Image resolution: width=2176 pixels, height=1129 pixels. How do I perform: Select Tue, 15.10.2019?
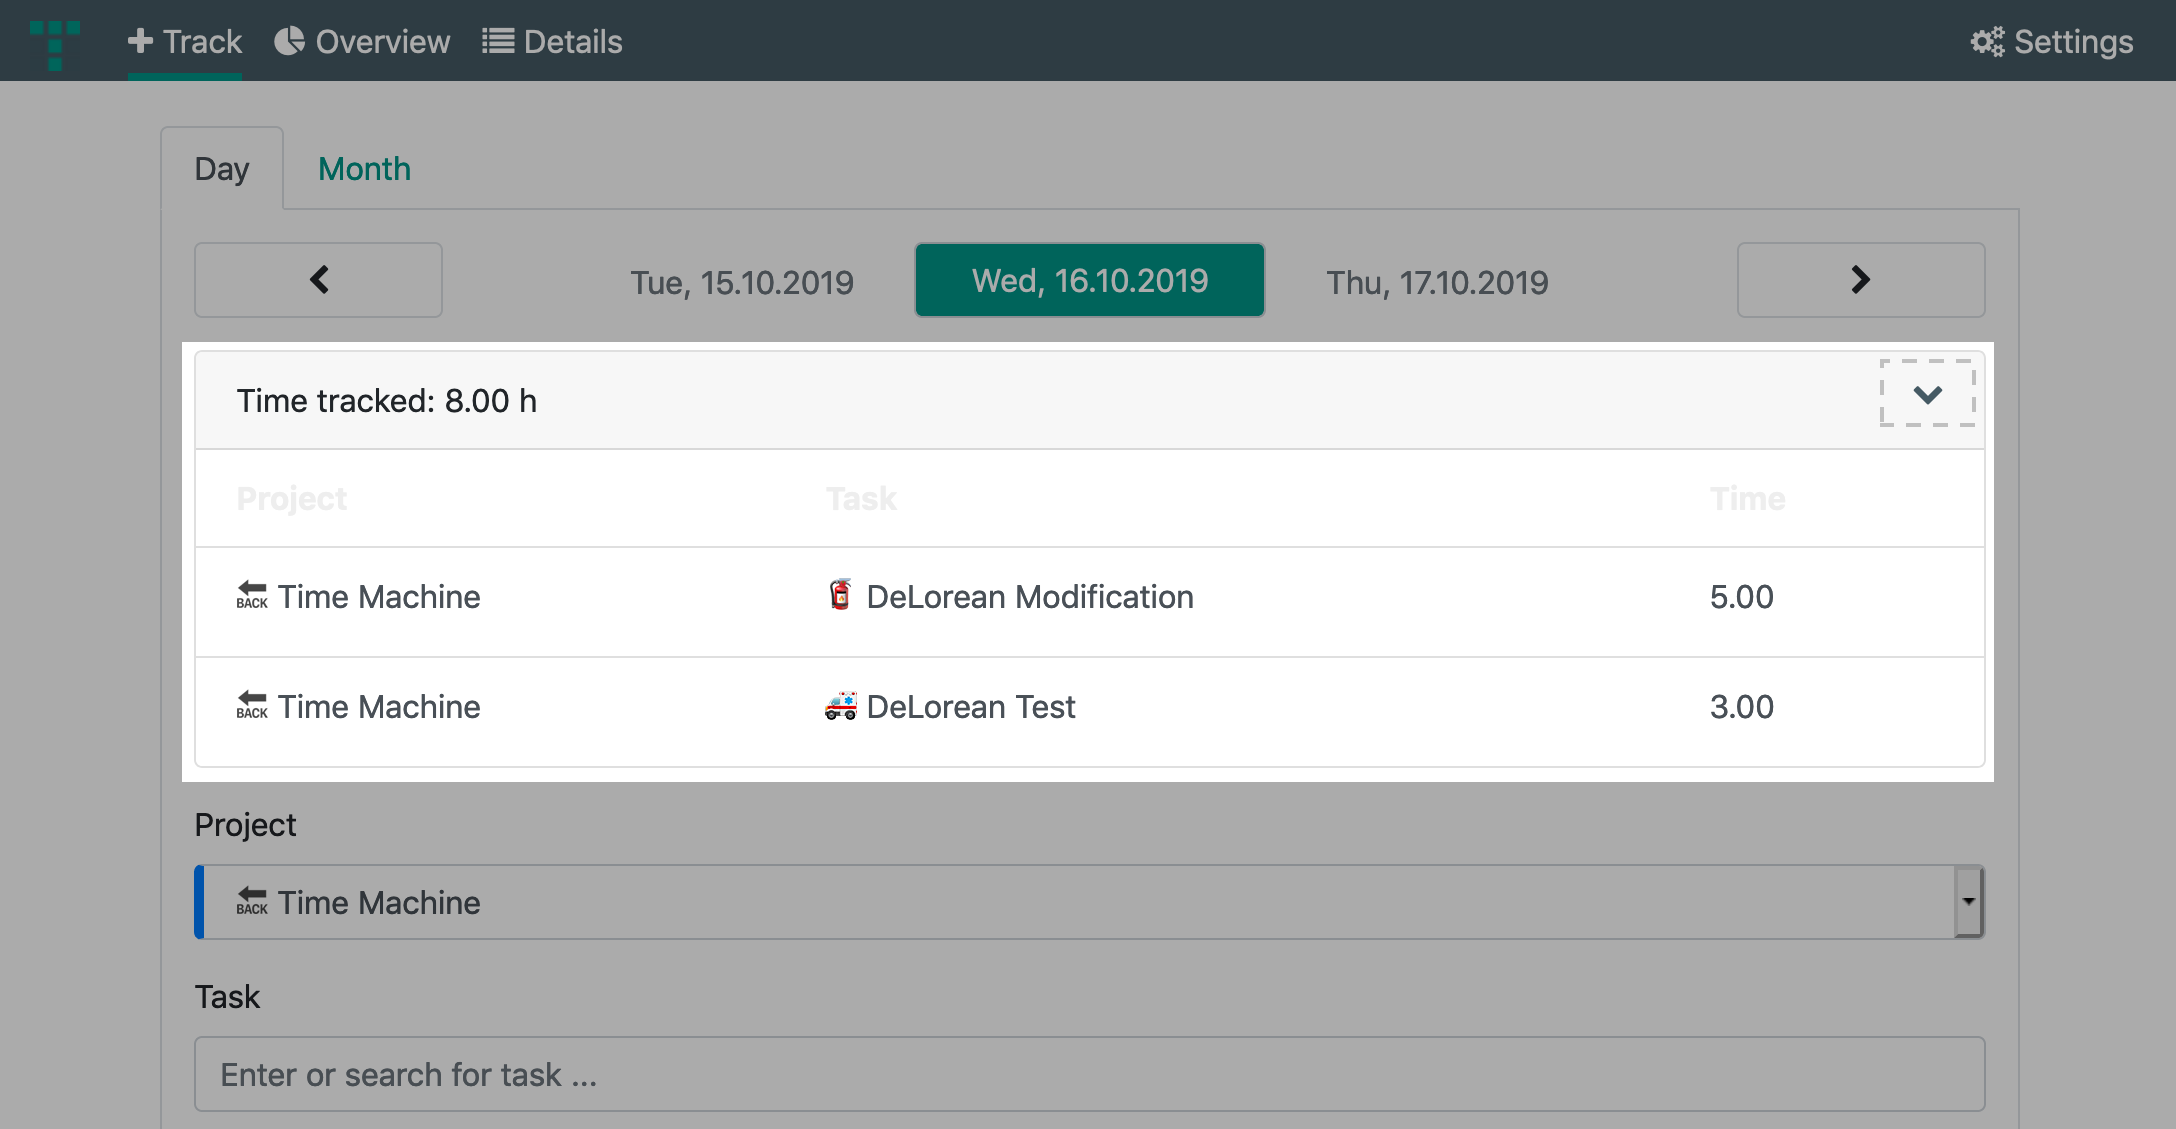coord(742,282)
